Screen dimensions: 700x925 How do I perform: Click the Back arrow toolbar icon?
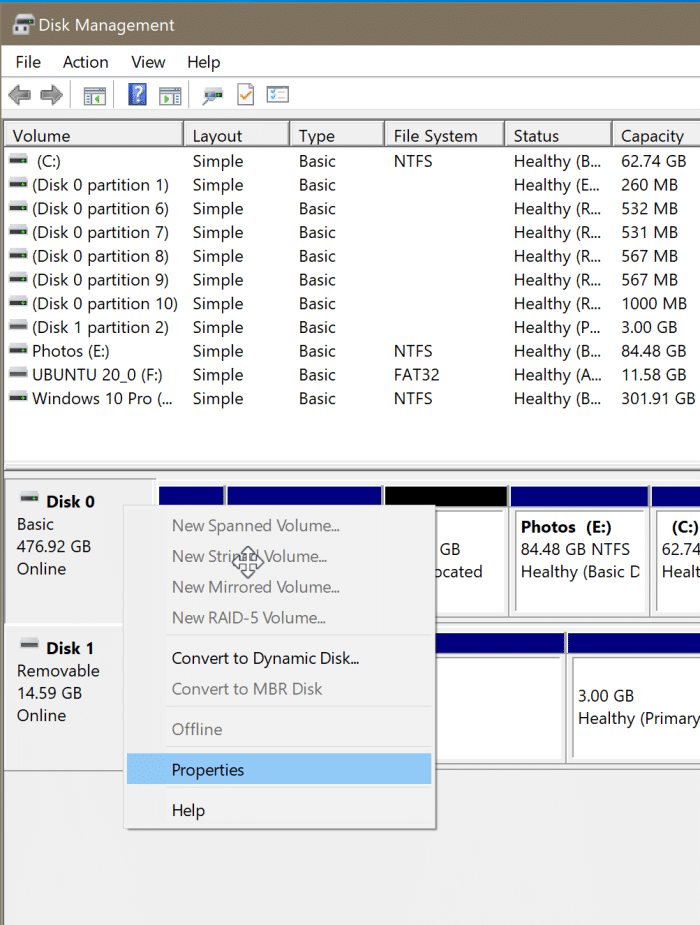20,94
